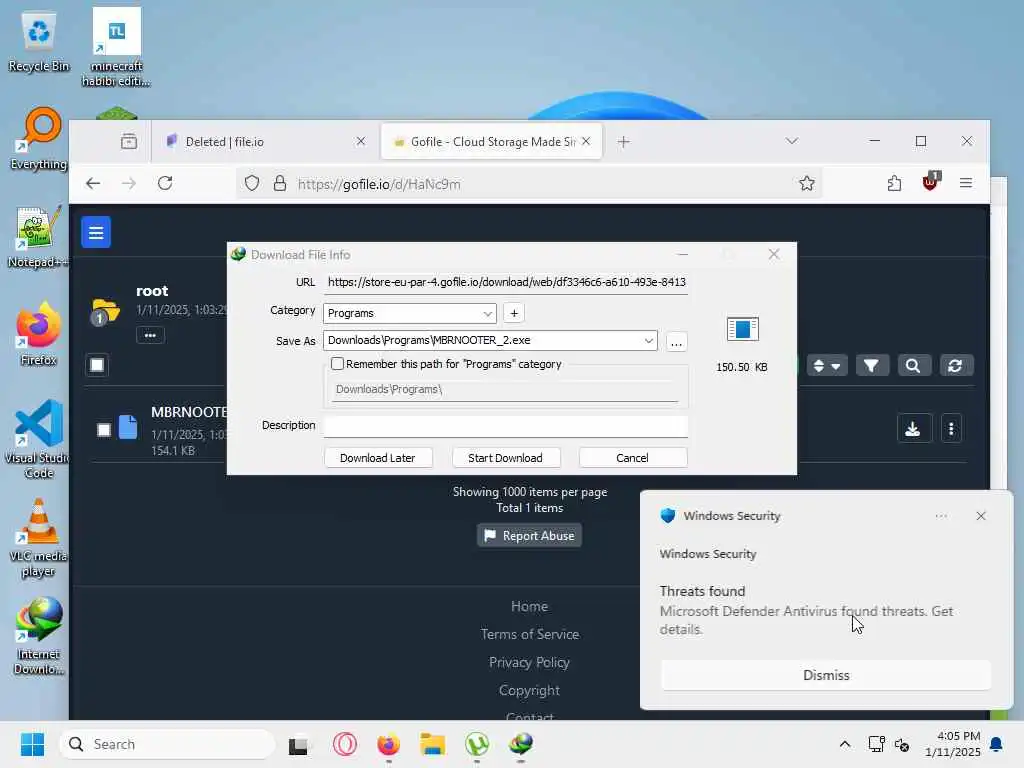Open the Copyright footer link
This screenshot has height=768, width=1024.
coord(530,690)
